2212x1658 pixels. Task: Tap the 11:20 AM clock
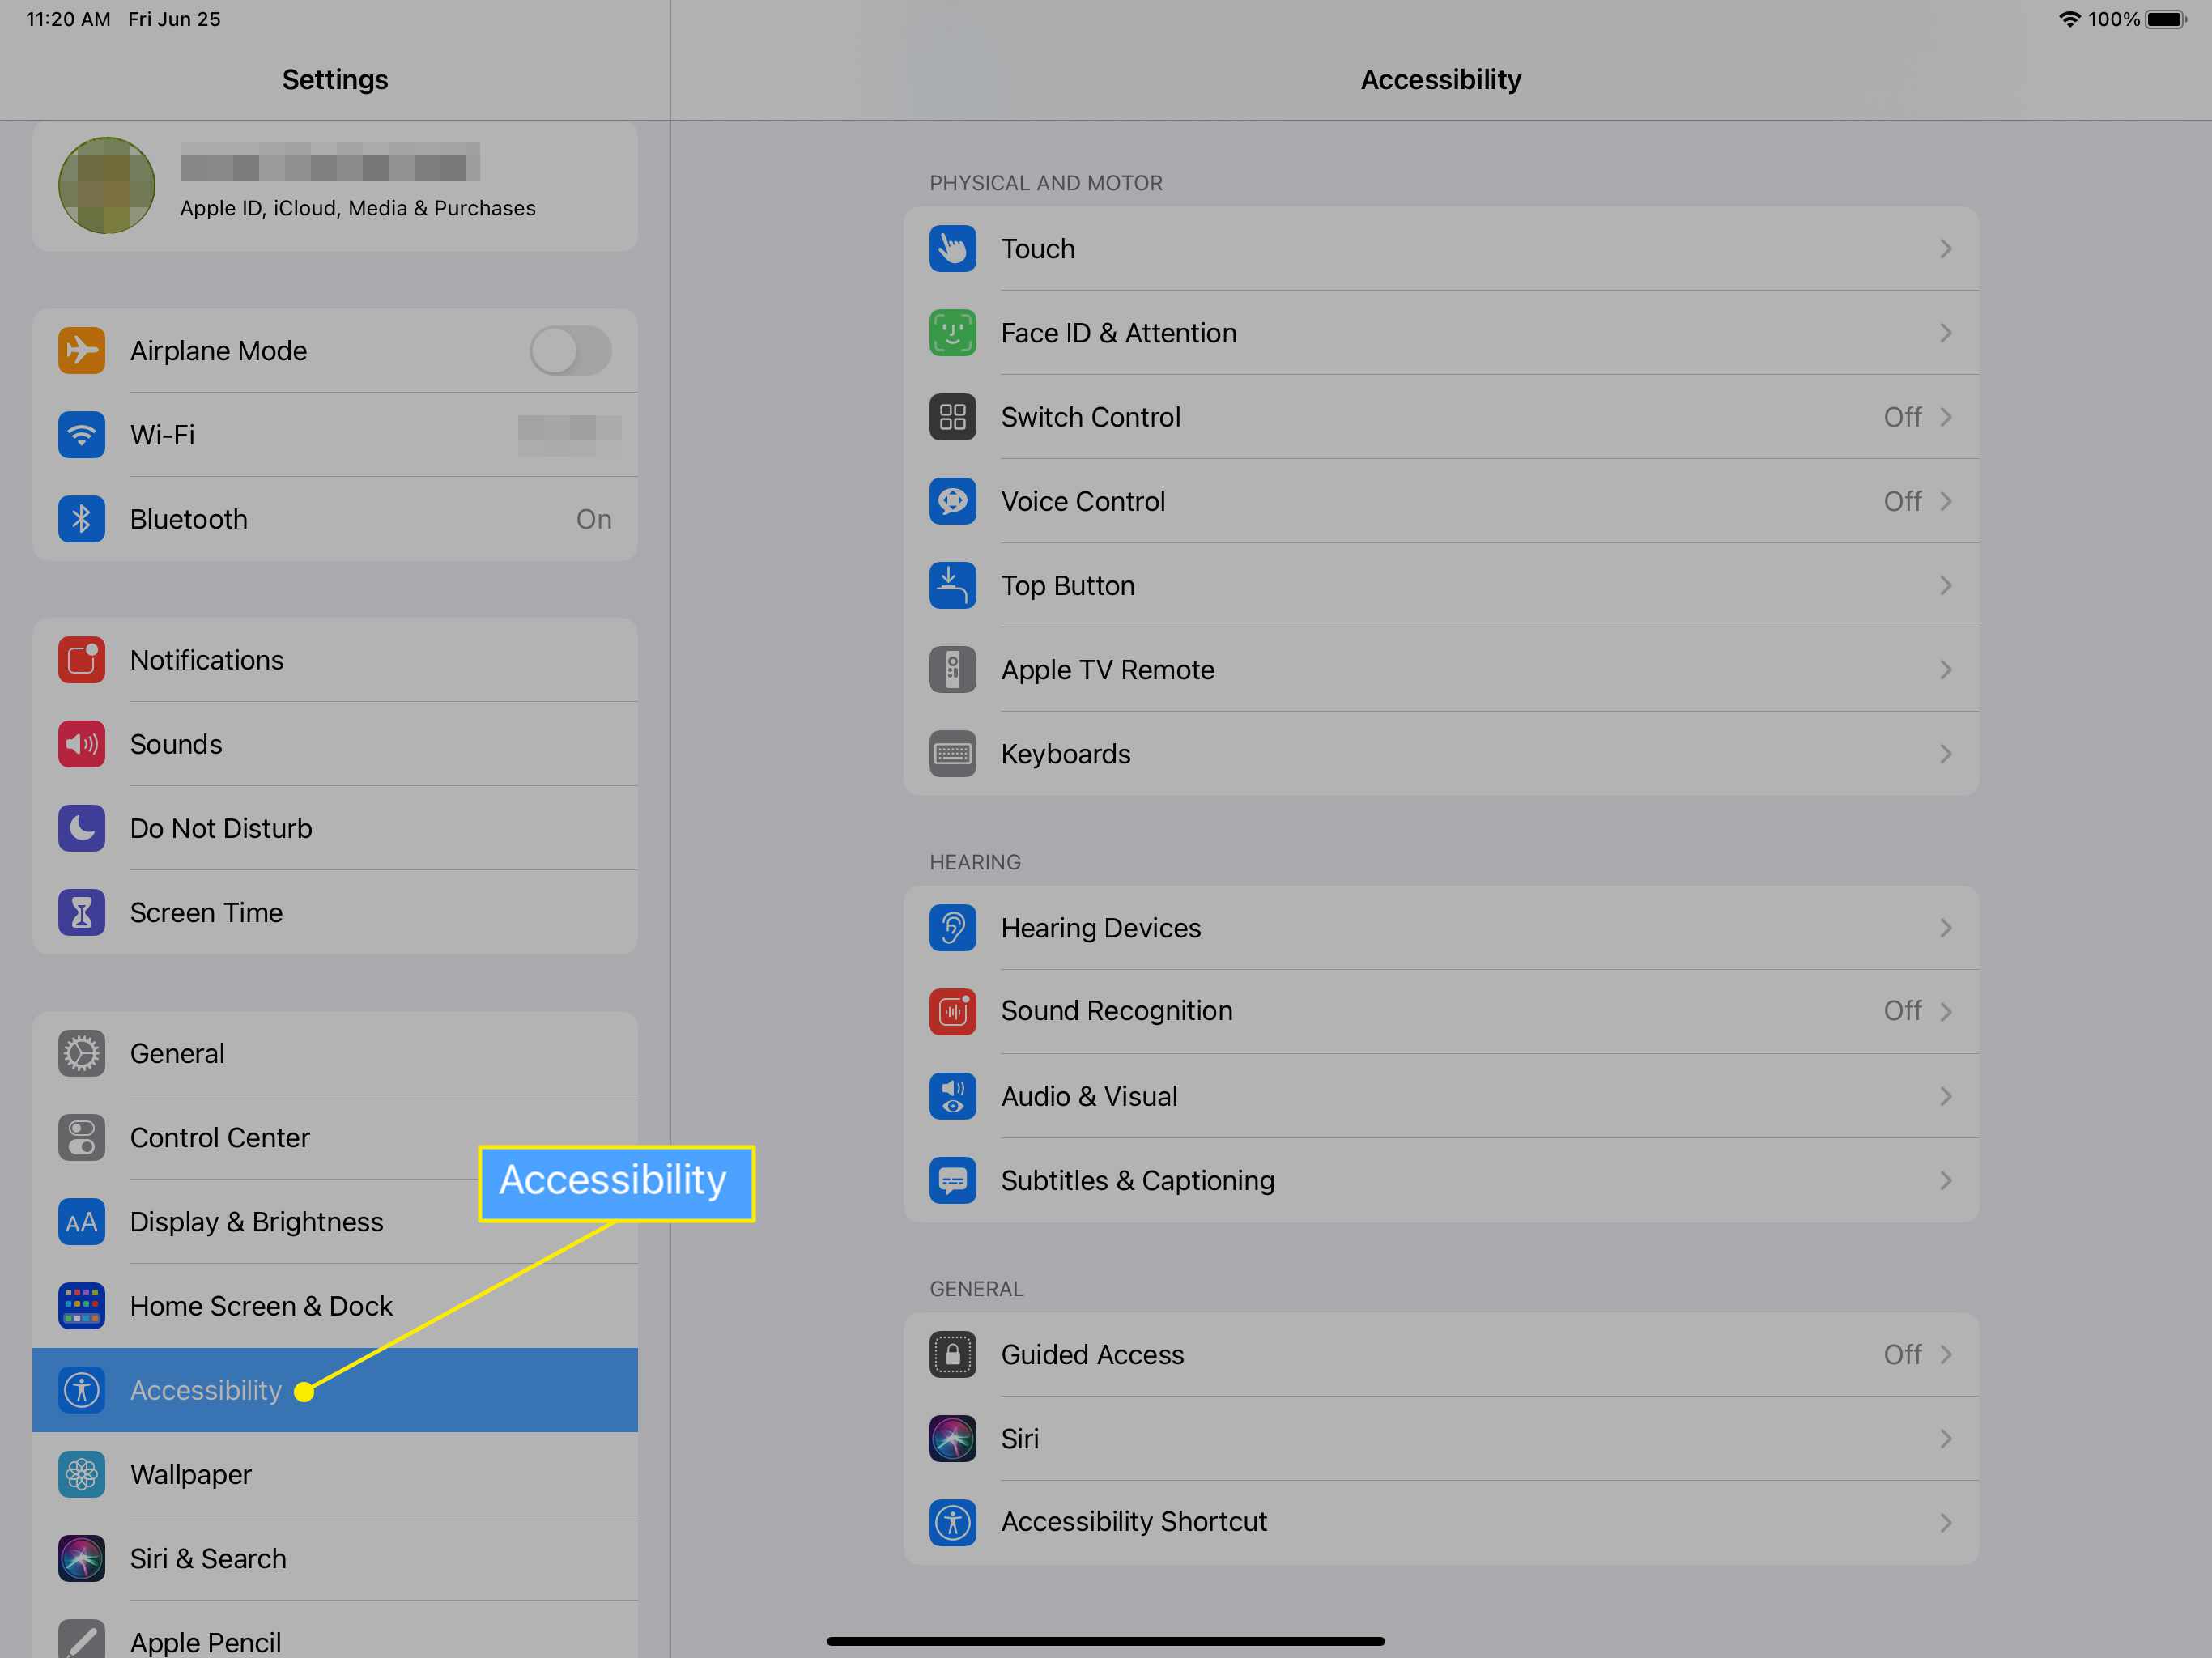[x=68, y=19]
